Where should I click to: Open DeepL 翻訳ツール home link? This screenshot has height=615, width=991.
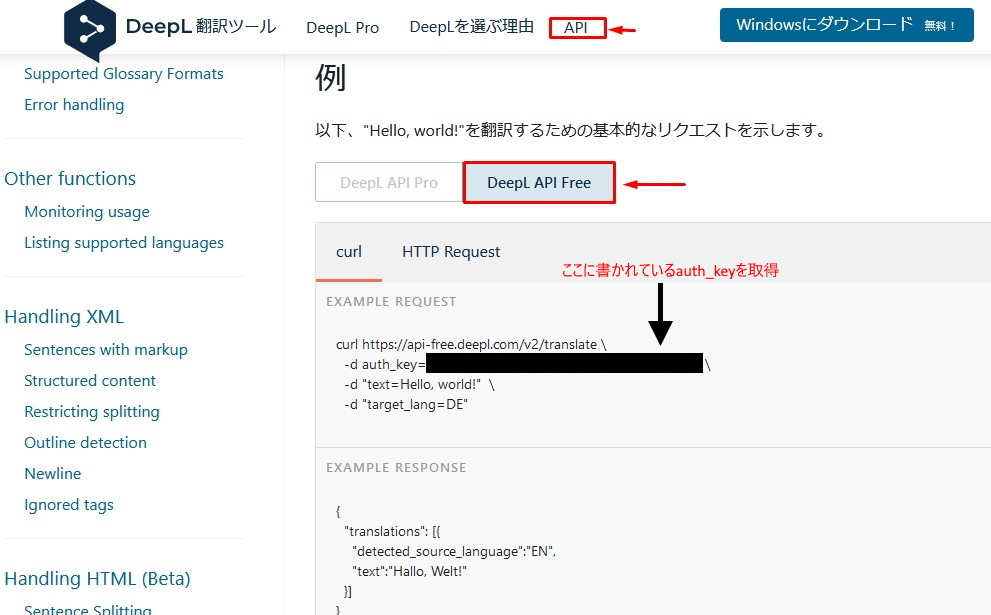[201, 27]
